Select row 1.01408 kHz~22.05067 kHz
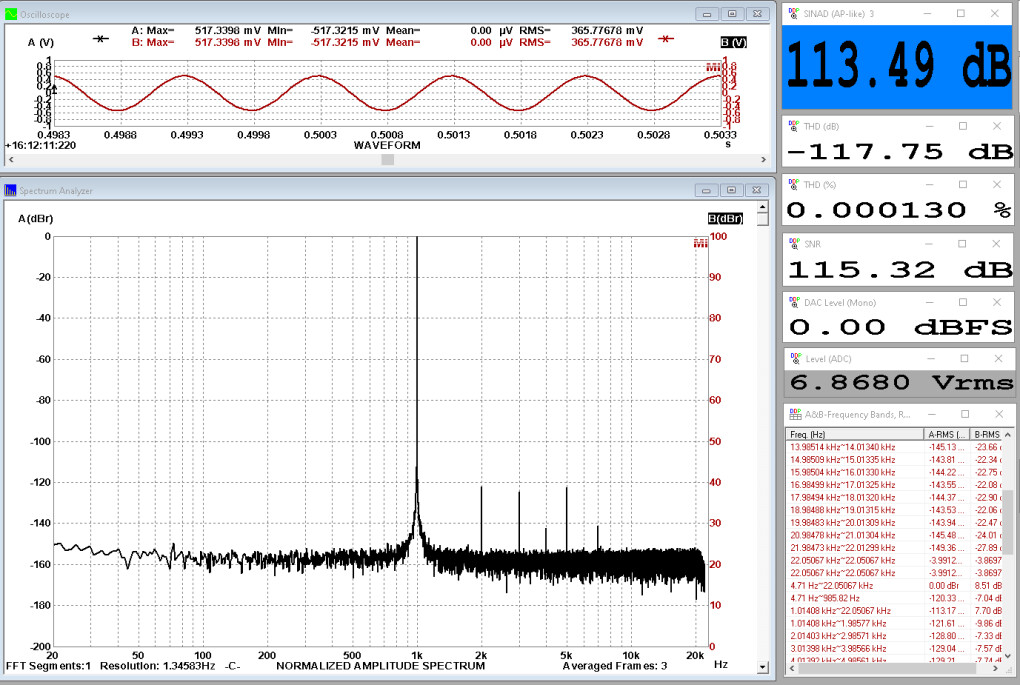Viewport: 1020px width, 685px height. (x=894, y=611)
